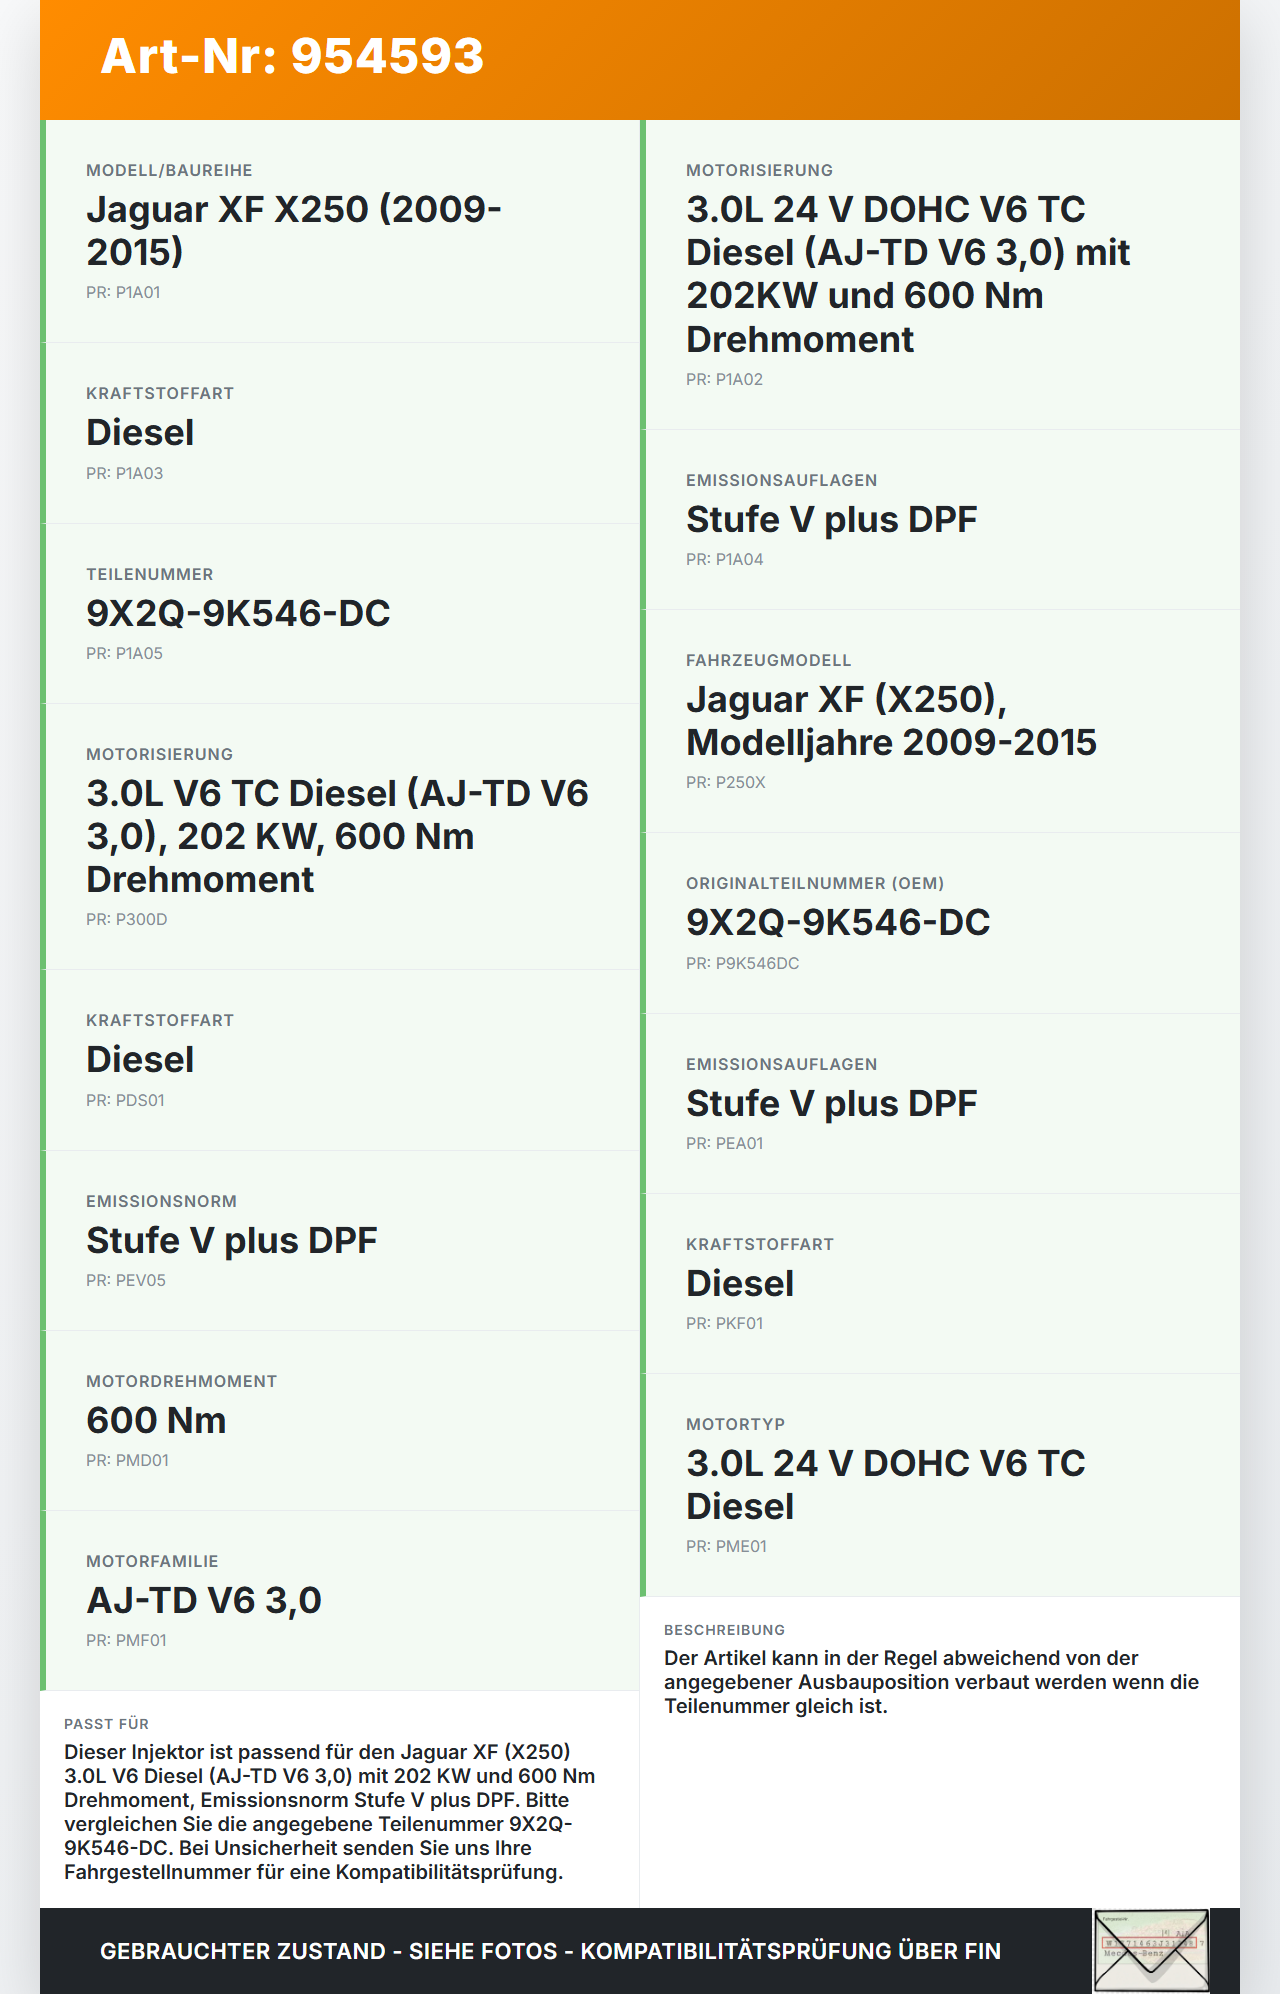Click the Beschreibung description text
The height and width of the screenshot is (1995, 1280).
(931, 1682)
